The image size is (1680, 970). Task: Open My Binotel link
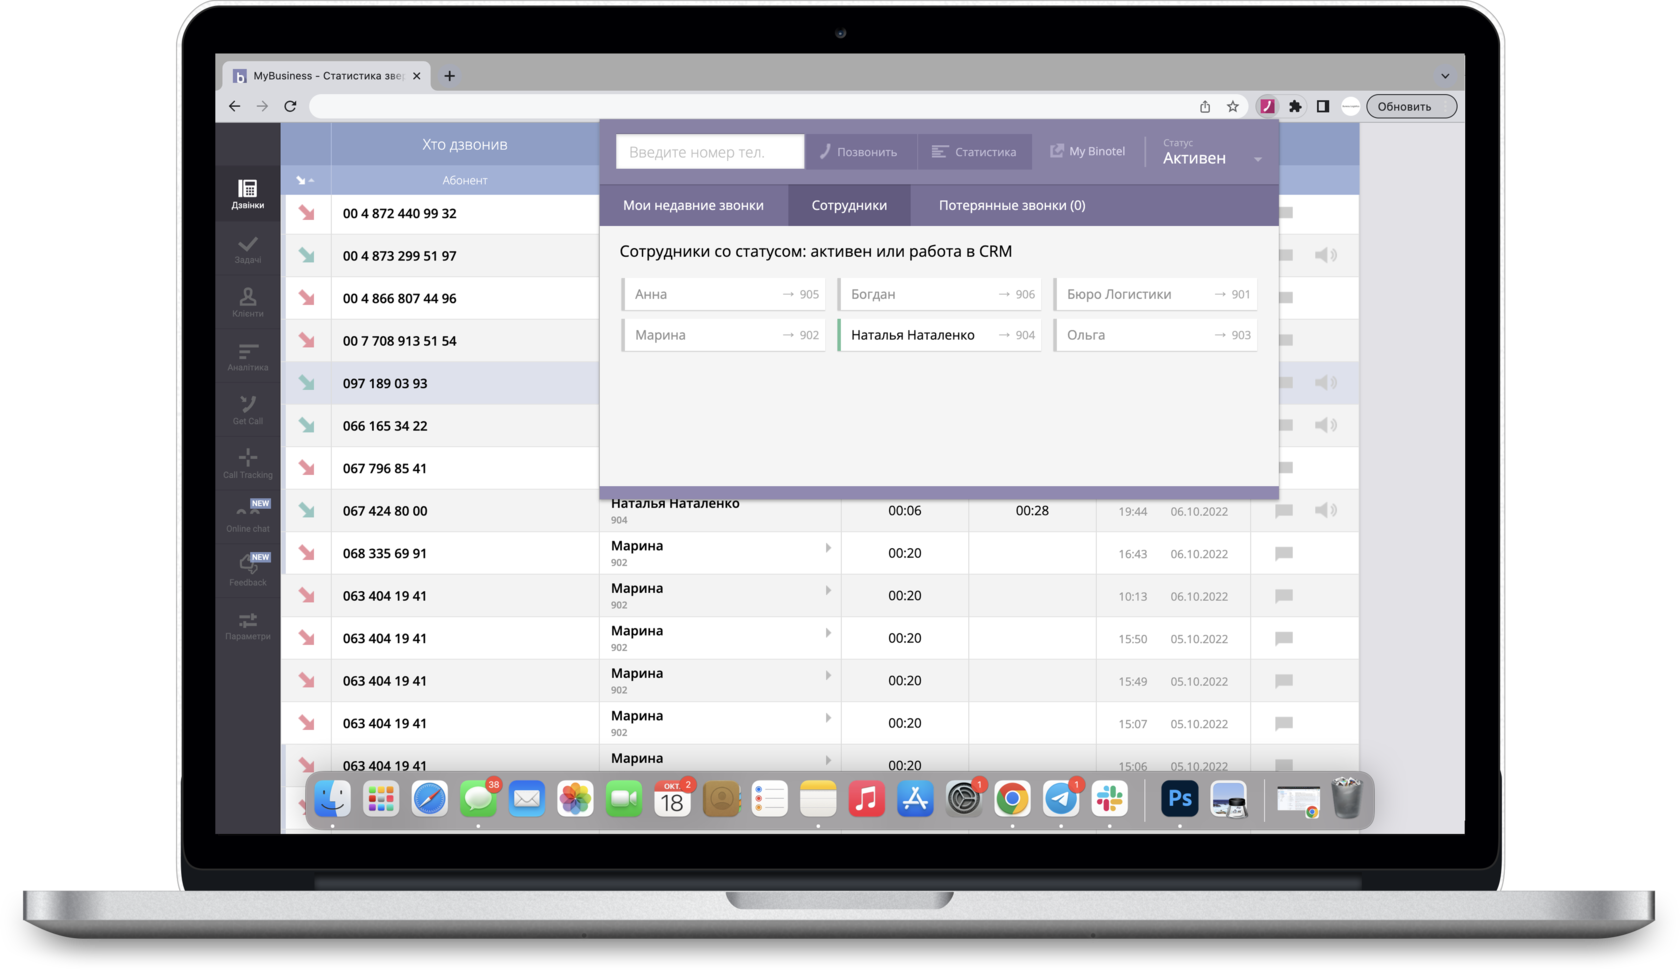(x=1087, y=152)
